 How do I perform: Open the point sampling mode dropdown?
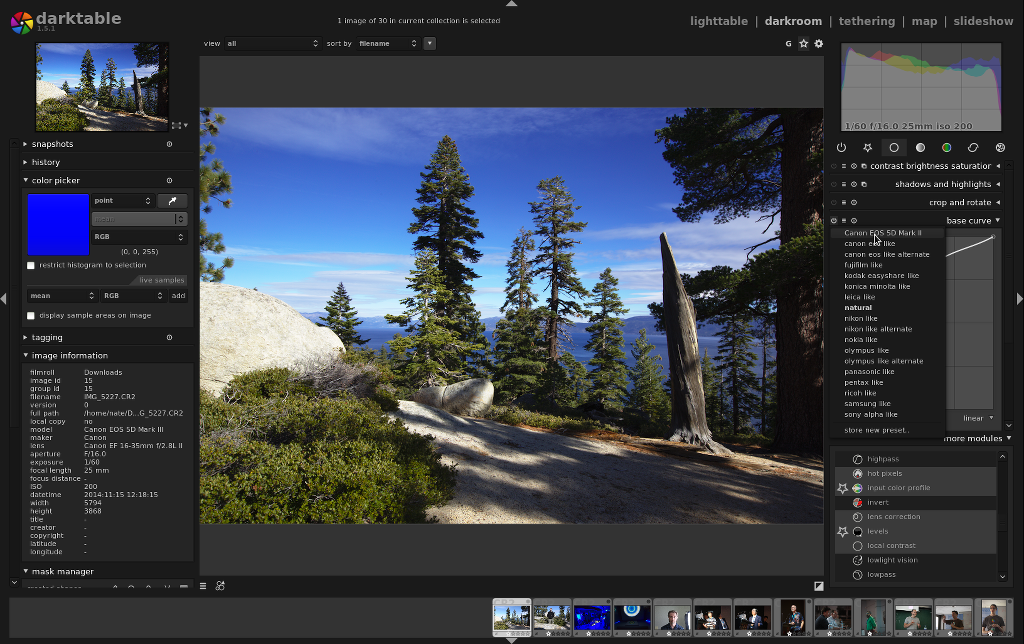tap(122, 201)
